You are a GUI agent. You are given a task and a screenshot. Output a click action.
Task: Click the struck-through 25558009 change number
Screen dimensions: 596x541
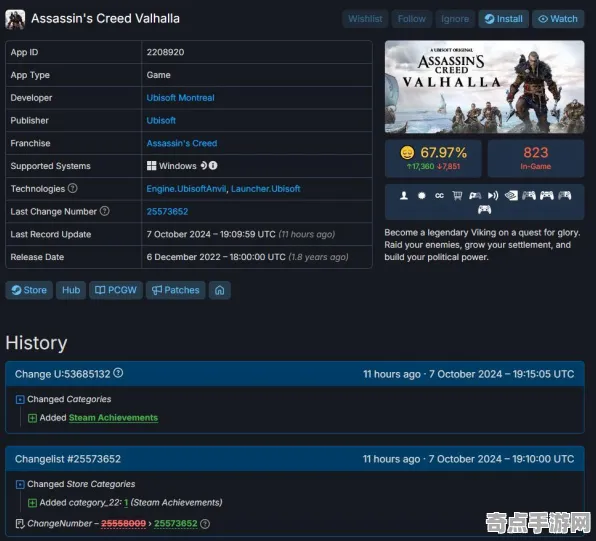pyautogui.click(x=124, y=524)
